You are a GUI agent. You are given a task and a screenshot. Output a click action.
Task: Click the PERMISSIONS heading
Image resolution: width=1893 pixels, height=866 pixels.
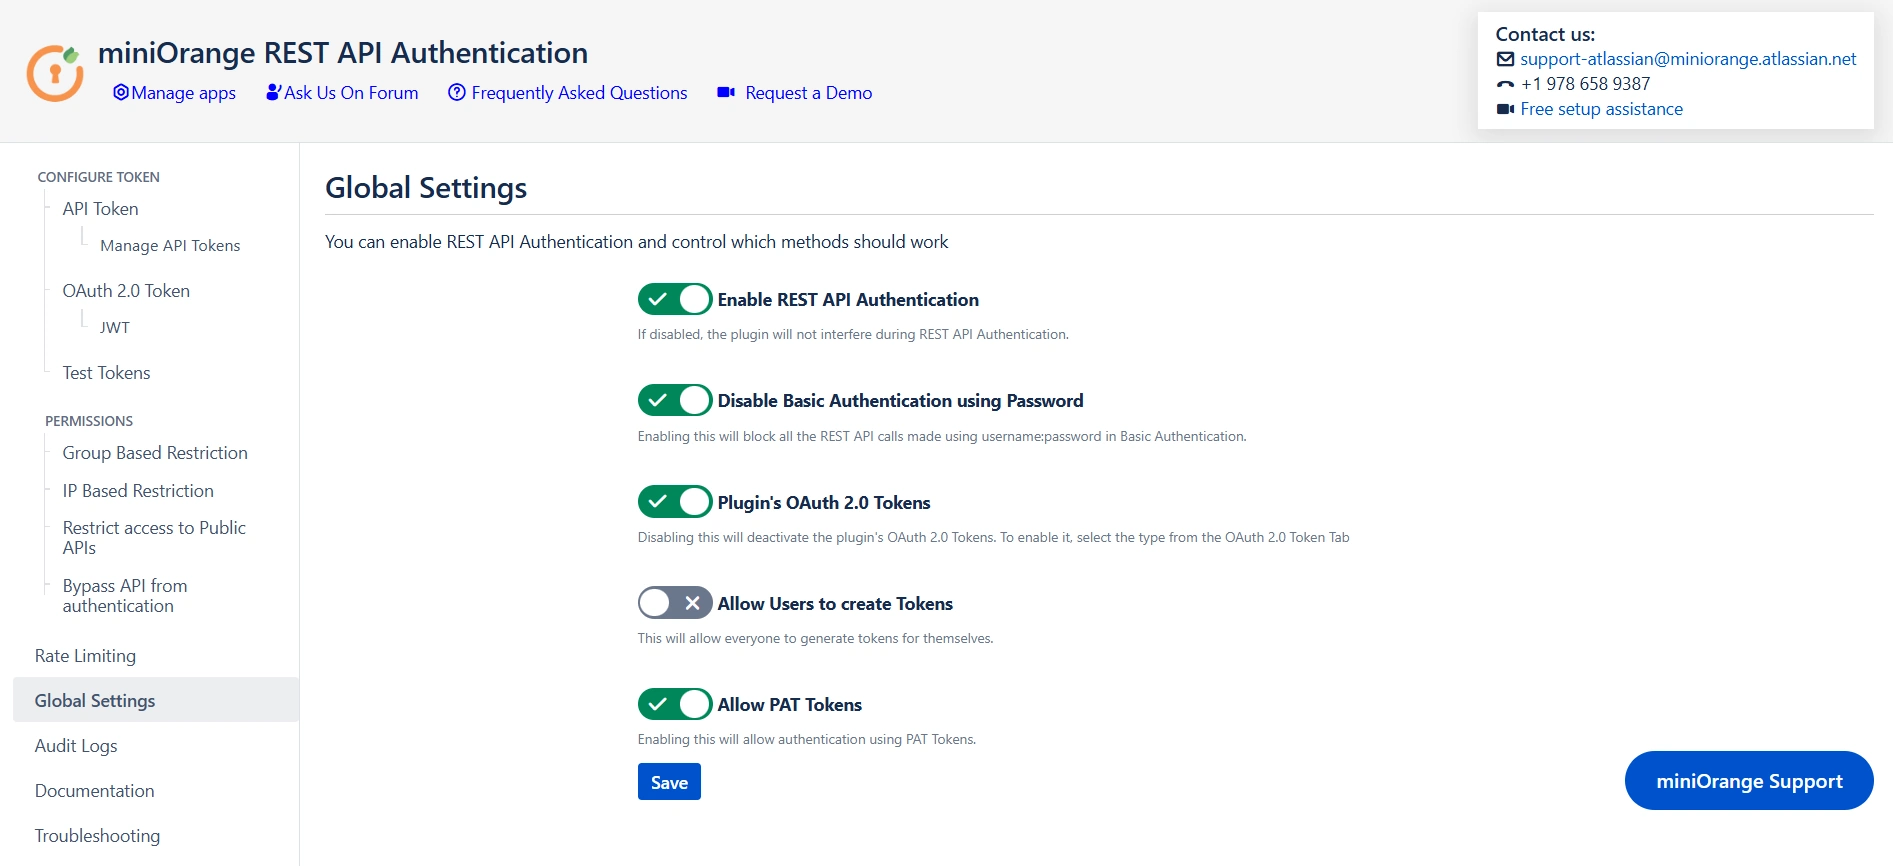89,421
